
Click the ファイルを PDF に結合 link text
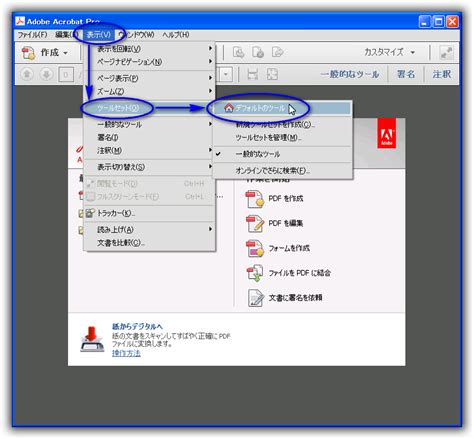tap(300, 273)
